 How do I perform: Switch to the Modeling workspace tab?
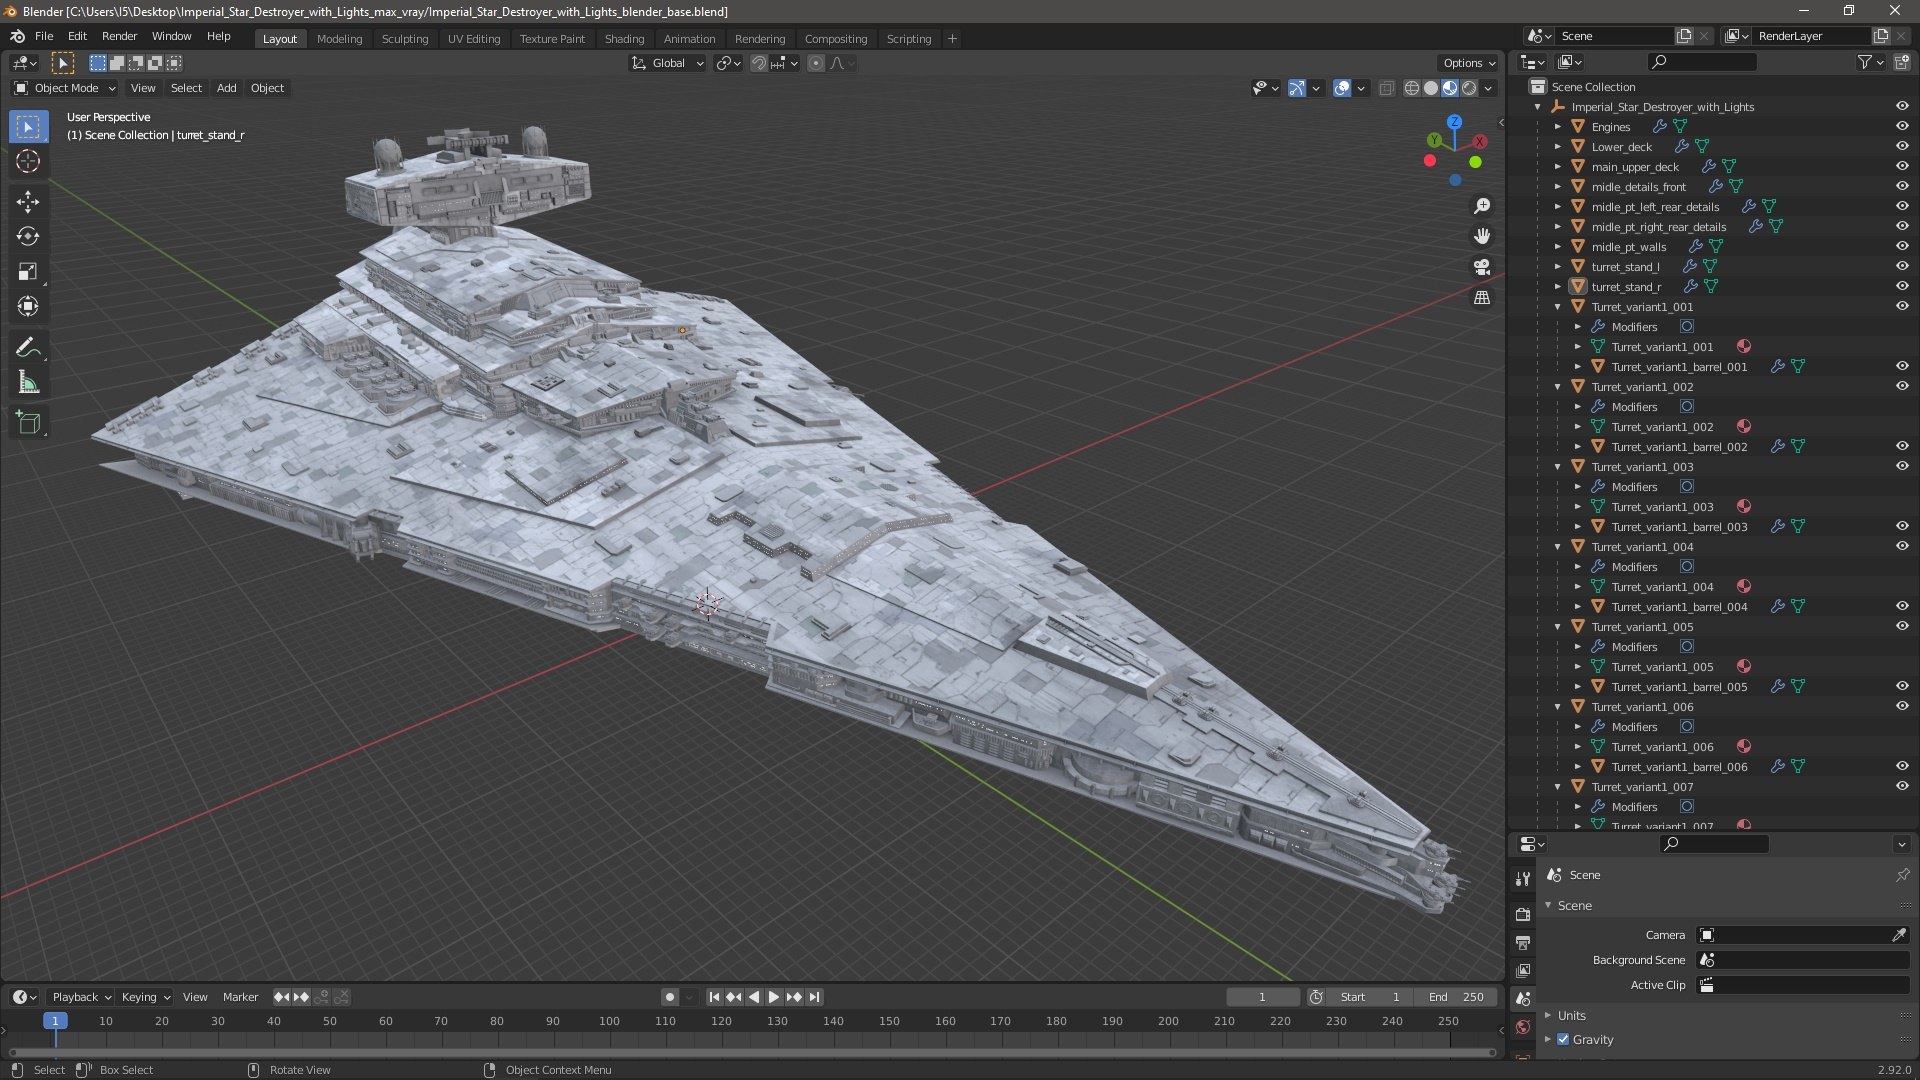(339, 39)
